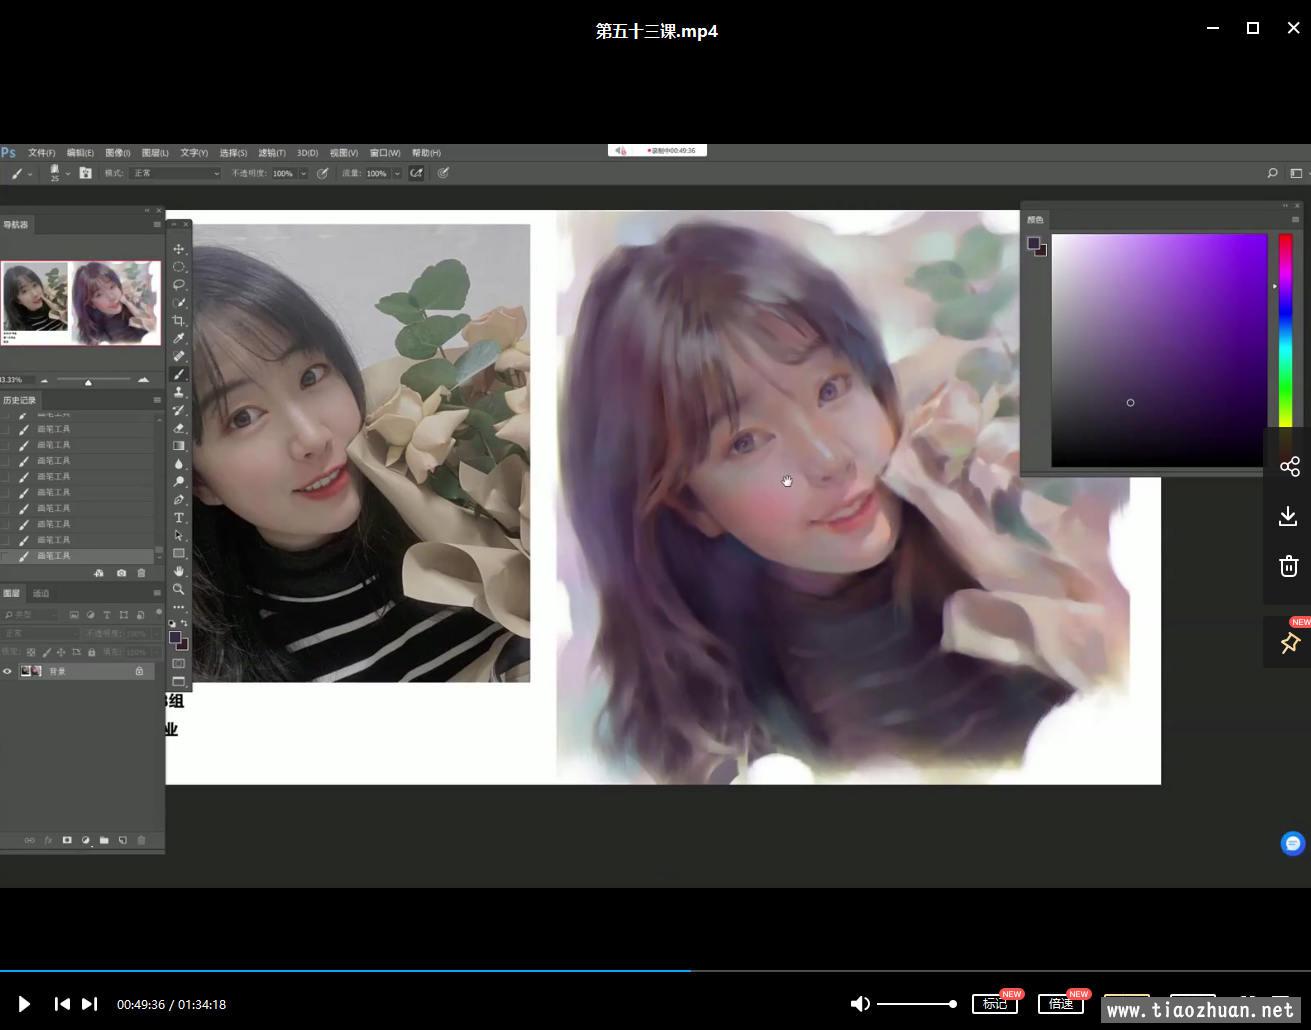1311x1030 pixels.
Task: Create new snapshot with camera icon
Action: coord(121,573)
